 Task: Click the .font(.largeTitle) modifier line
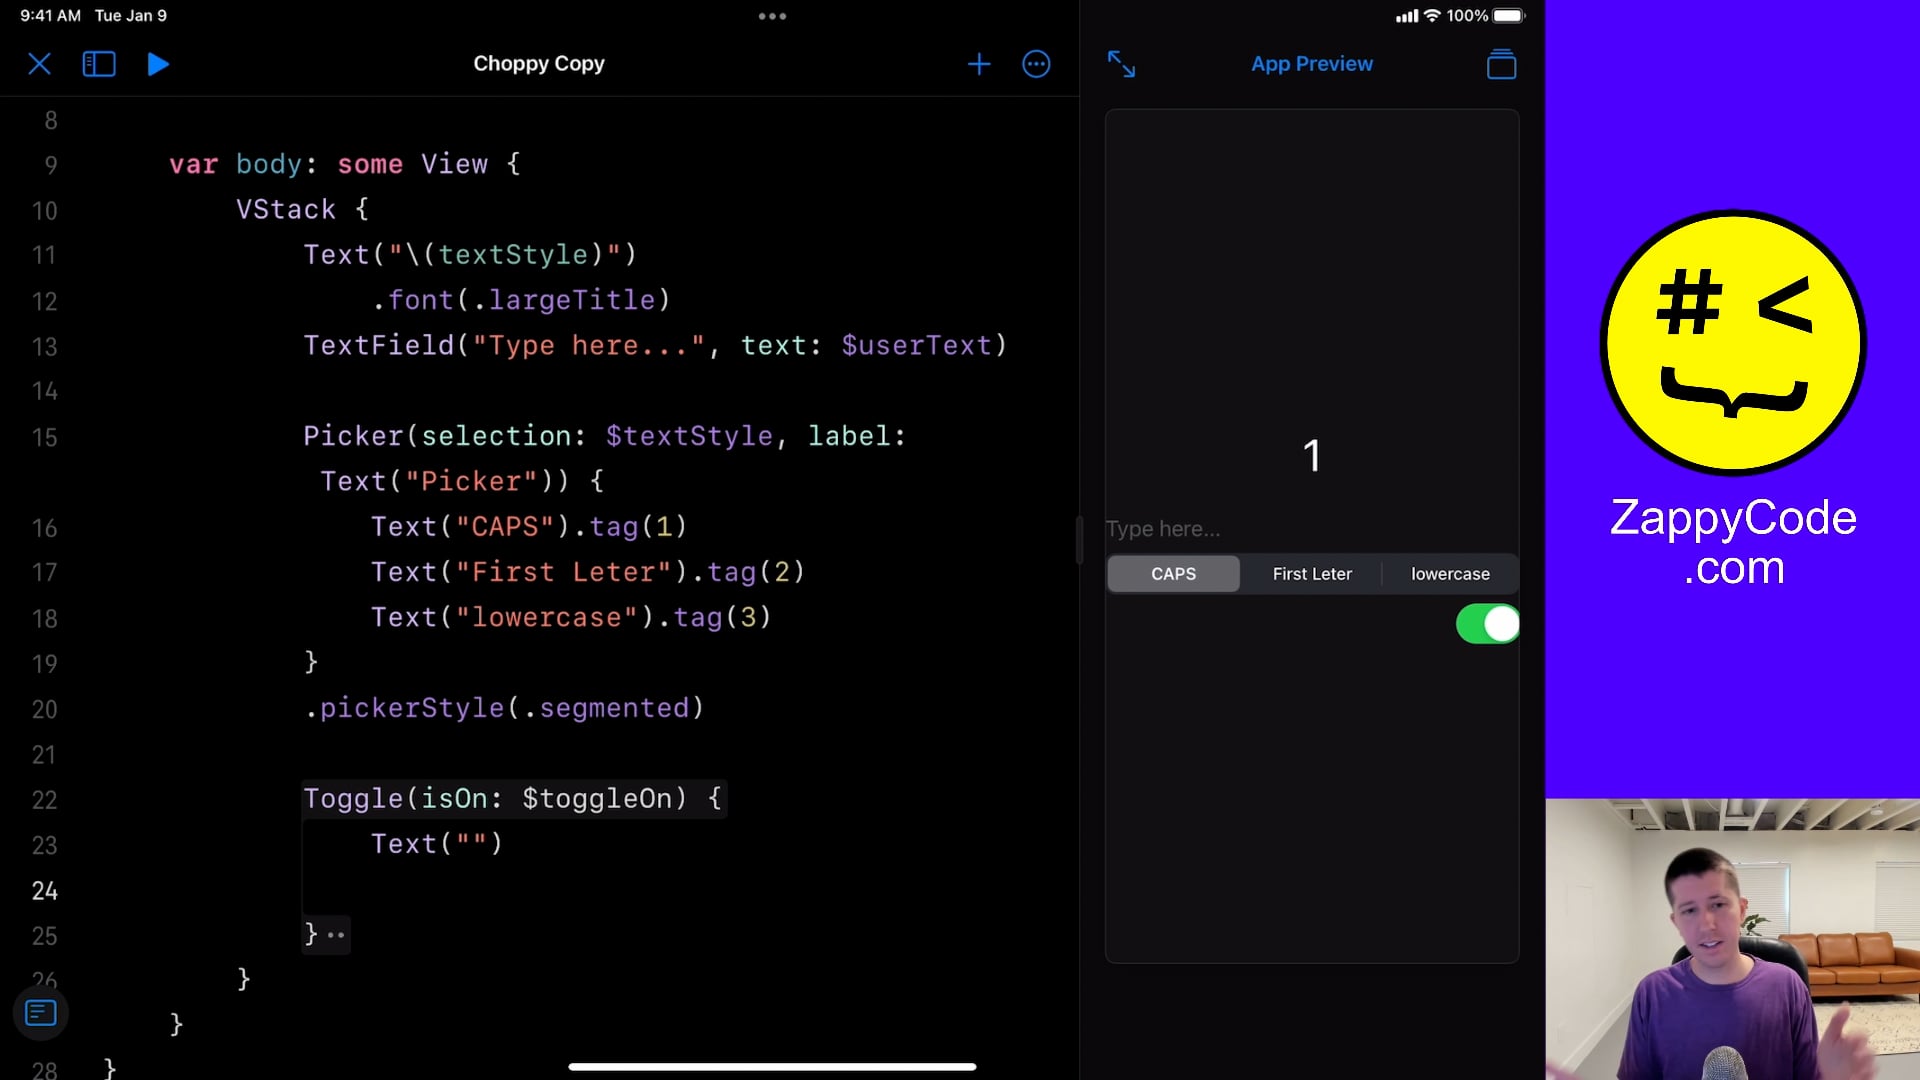tap(520, 300)
